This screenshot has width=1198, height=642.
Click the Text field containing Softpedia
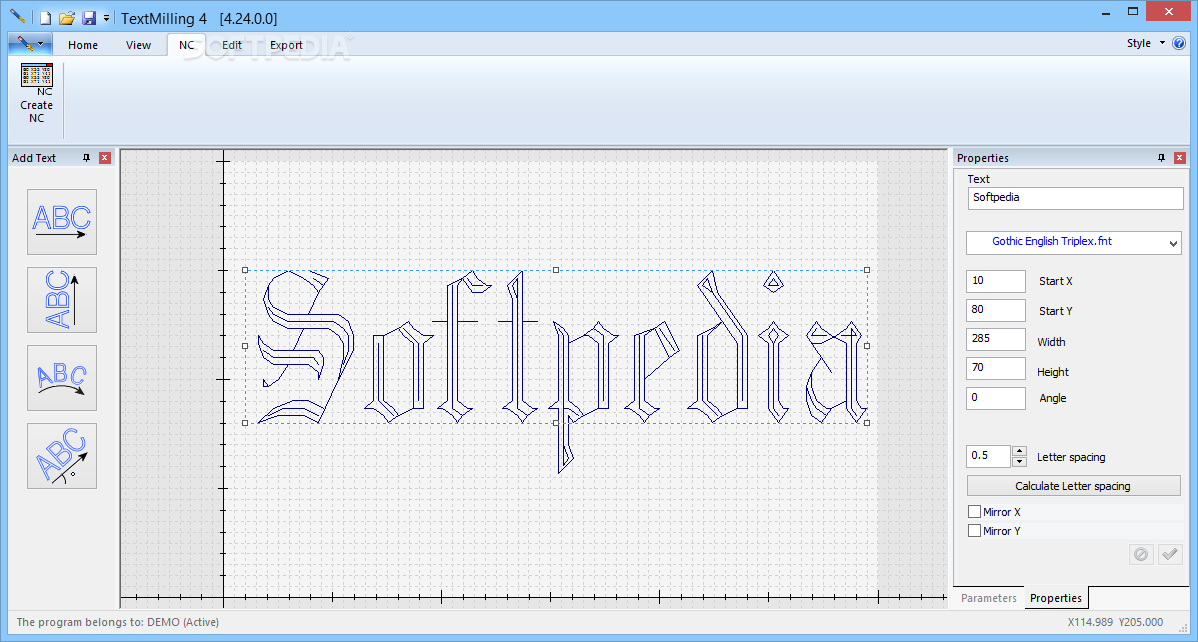[1075, 198]
